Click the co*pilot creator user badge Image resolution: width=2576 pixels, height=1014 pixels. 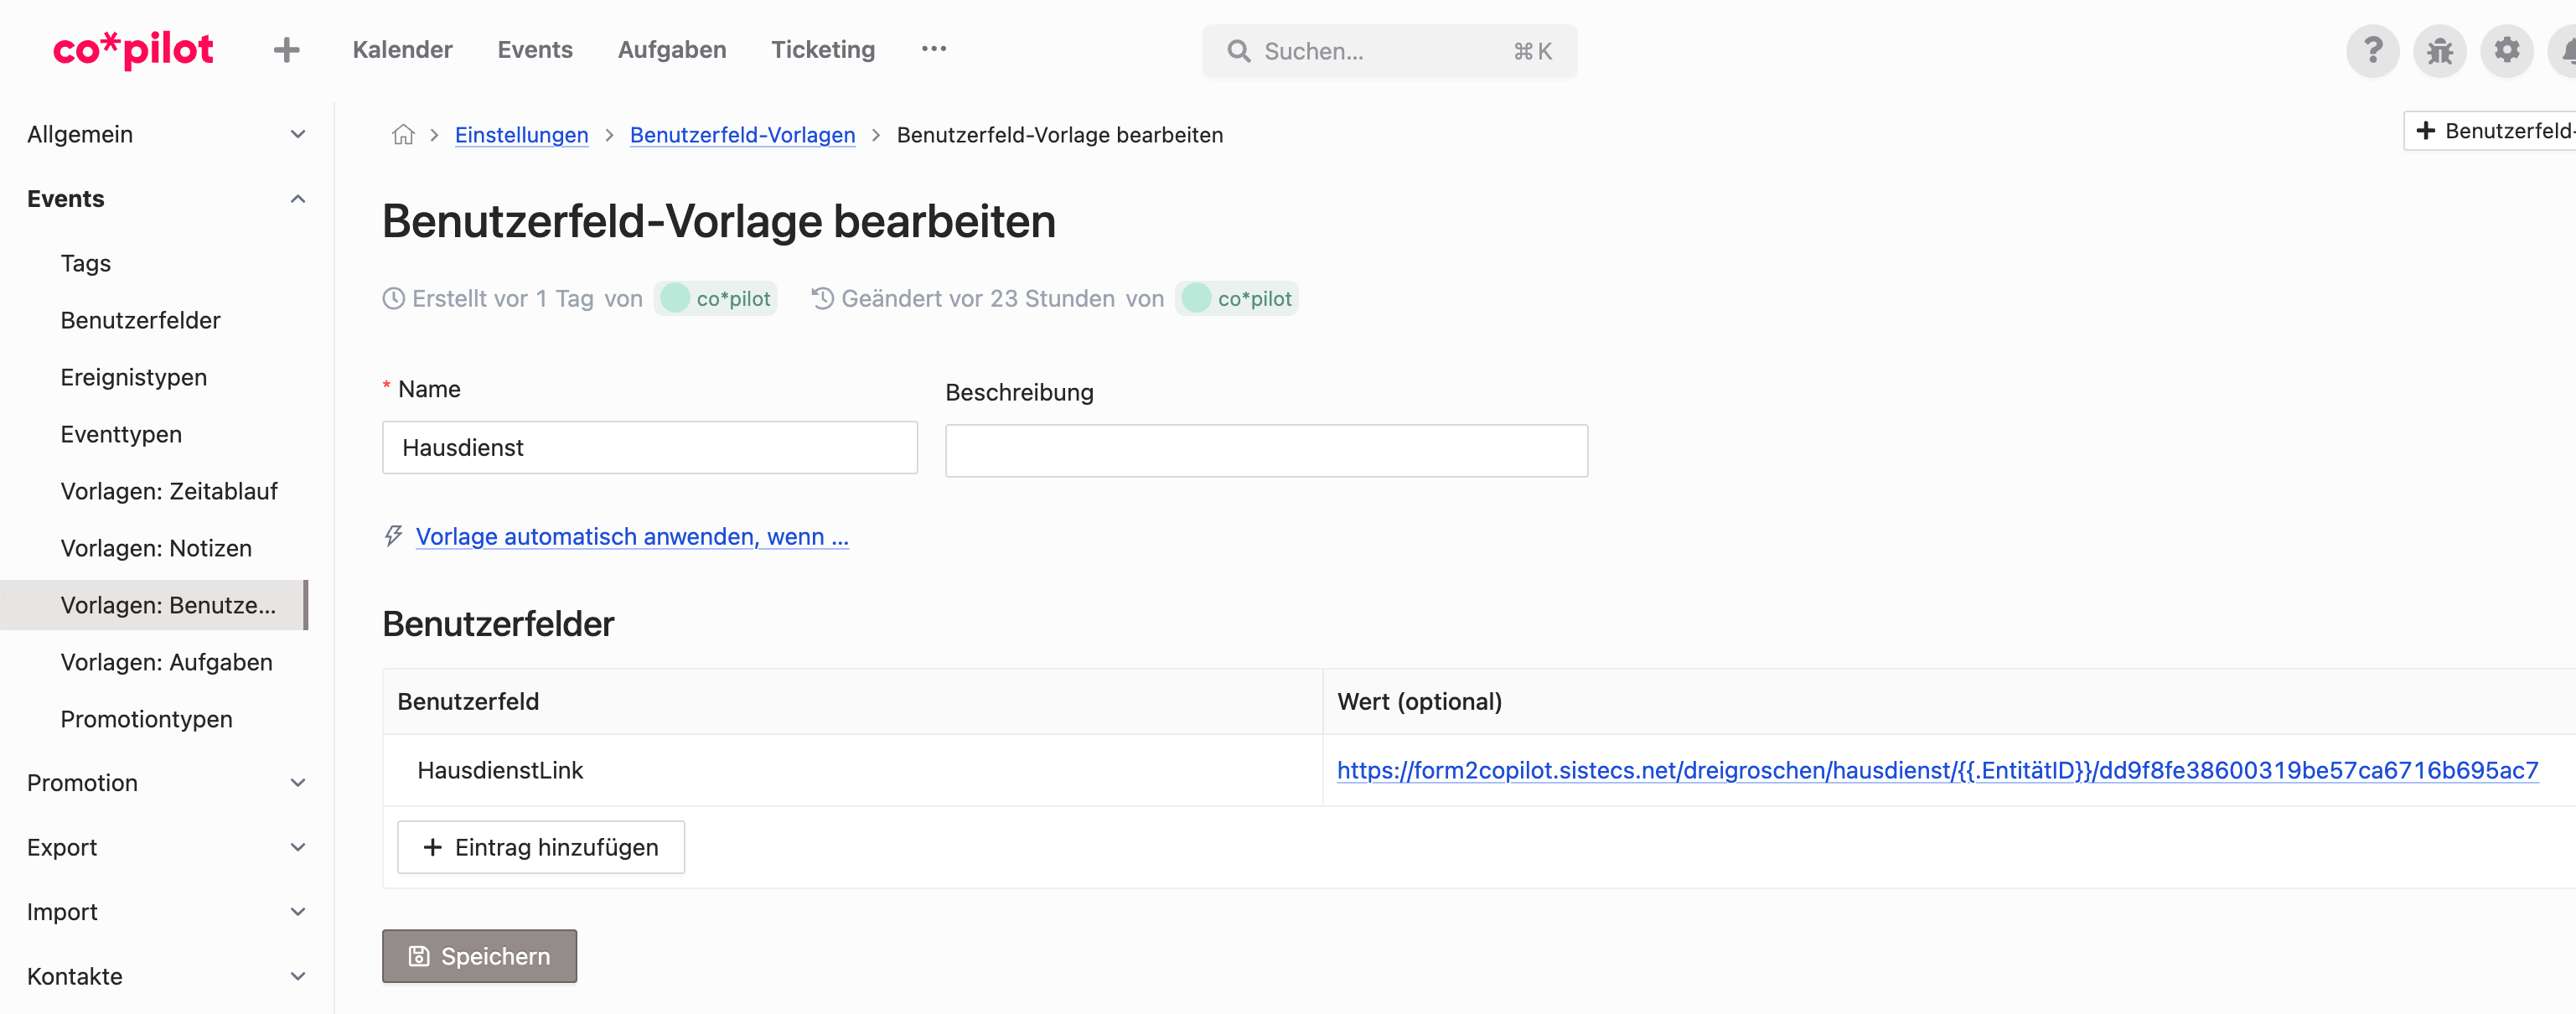(716, 298)
